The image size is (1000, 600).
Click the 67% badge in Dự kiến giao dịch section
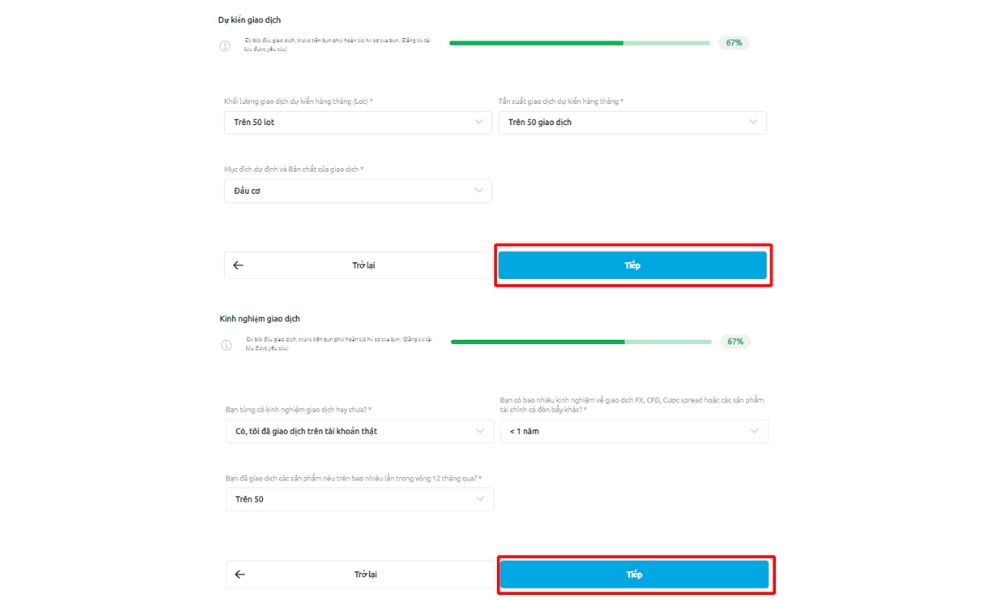[x=733, y=44]
